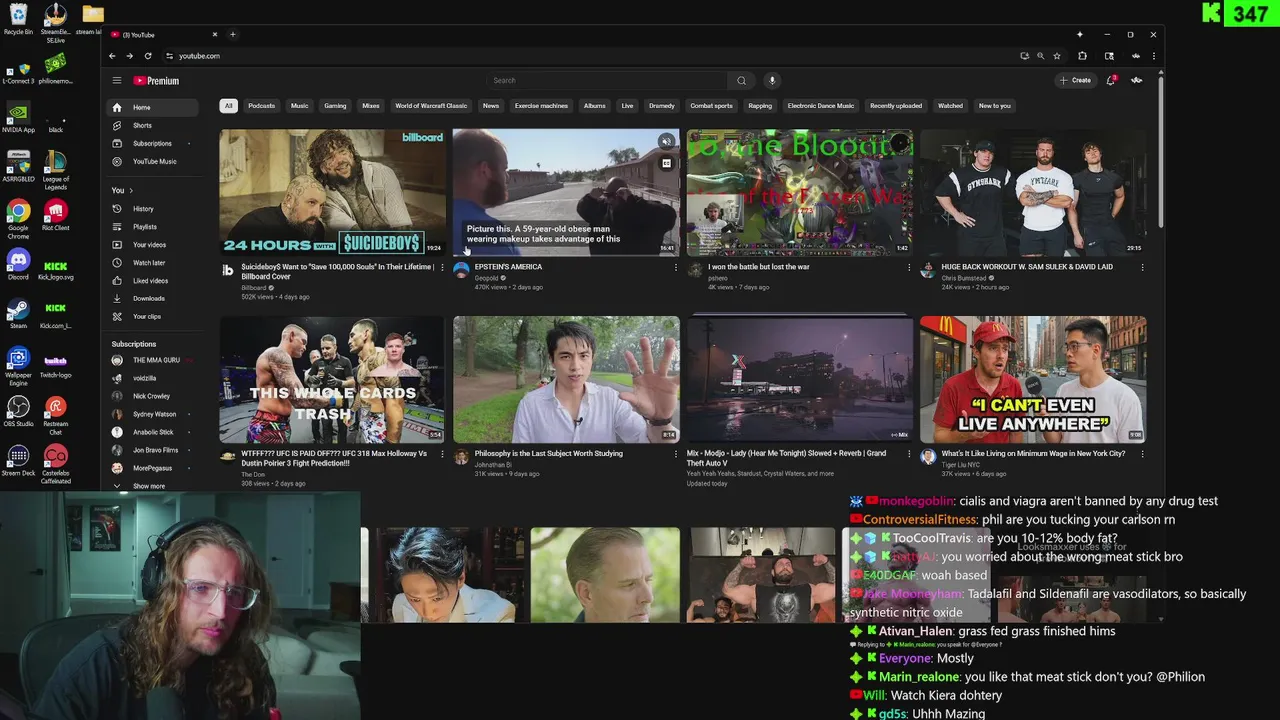Close the YouTube browser tab
This screenshot has width=1280, height=720.
(215, 35)
